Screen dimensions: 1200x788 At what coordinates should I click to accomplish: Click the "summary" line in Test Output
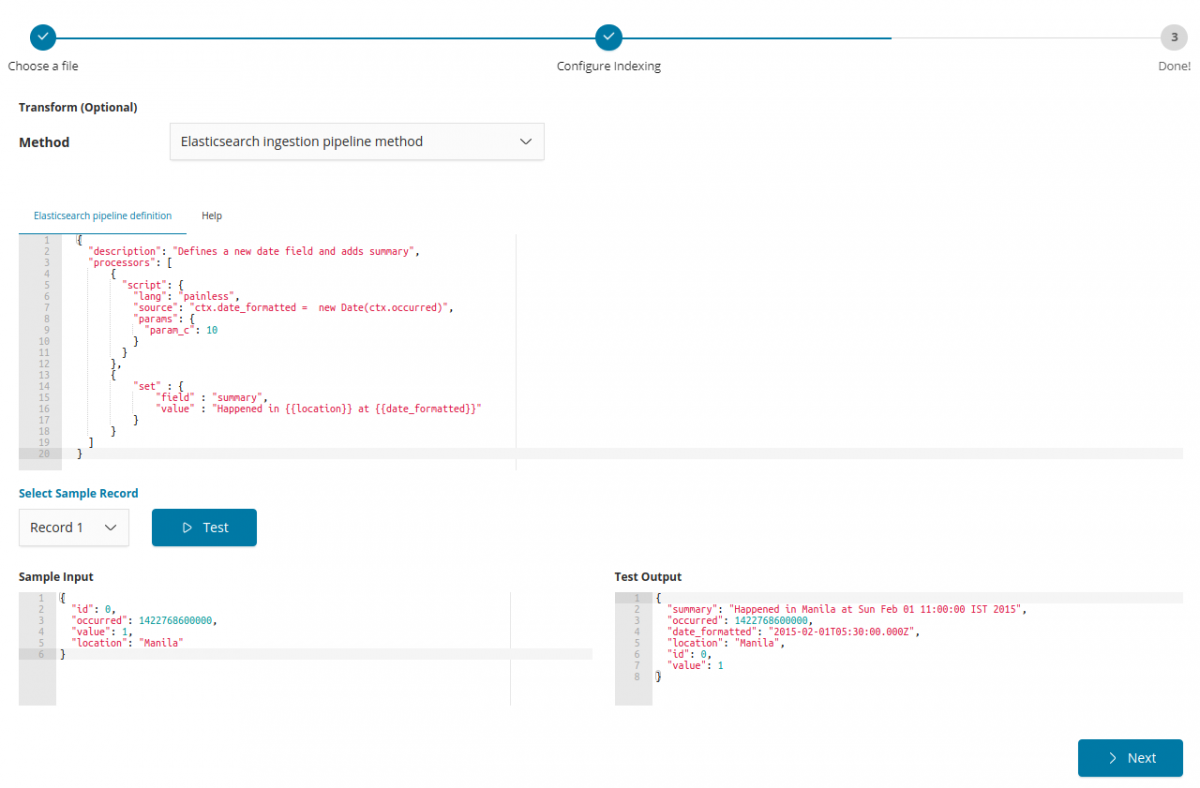(x=847, y=609)
